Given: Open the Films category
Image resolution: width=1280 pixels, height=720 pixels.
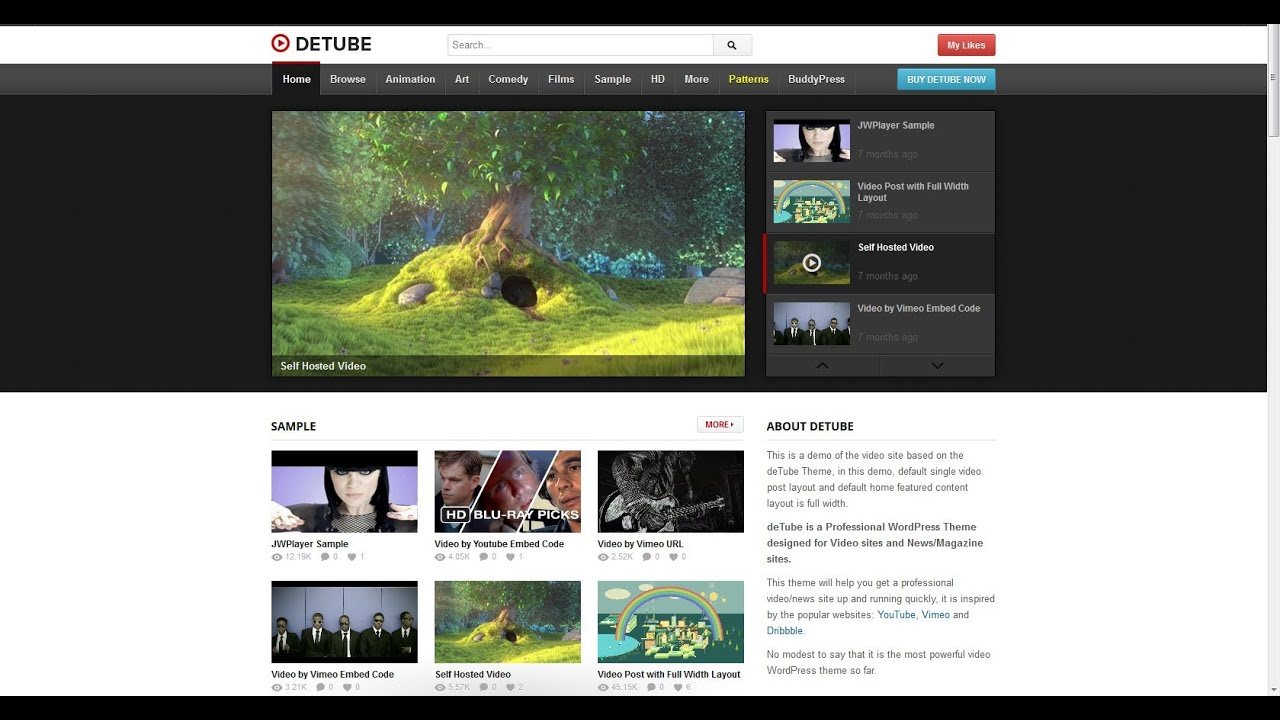Looking at the screenshot, I should point(561,79).
